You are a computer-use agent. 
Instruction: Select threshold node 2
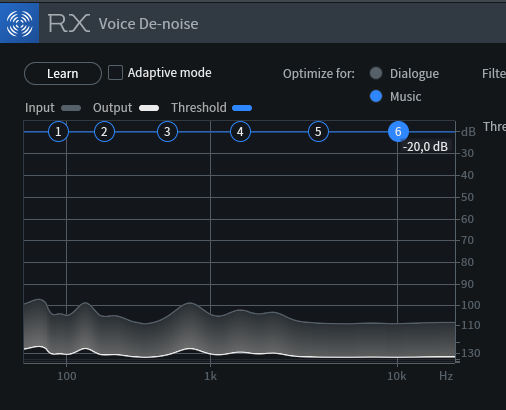pyautogui.click(x=104, y=132)
